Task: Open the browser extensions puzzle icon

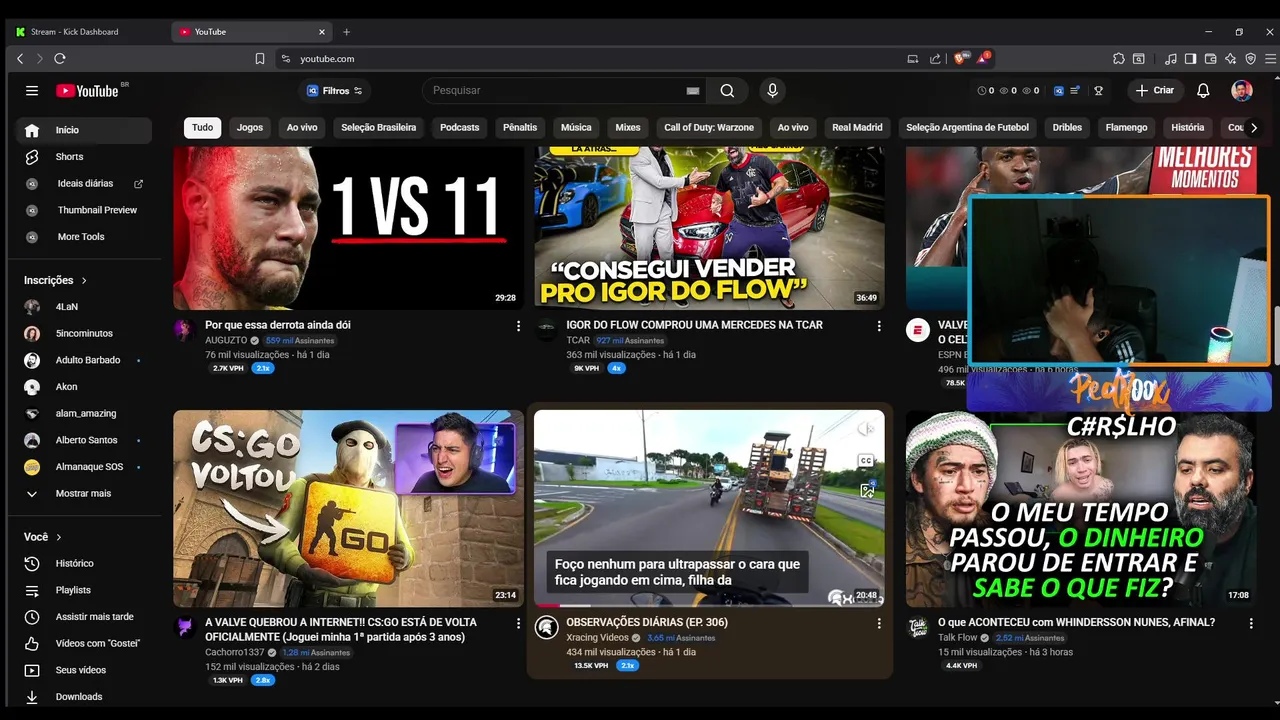Action: coord(1119,59)
